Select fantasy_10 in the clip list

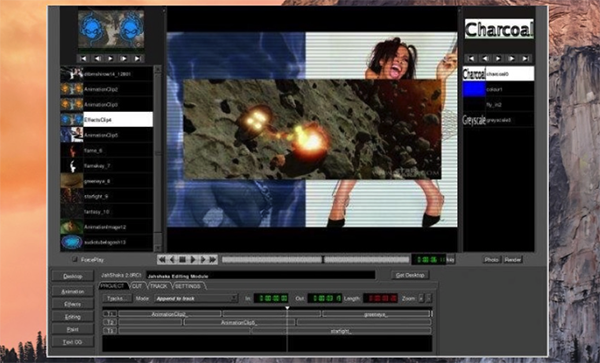(x=107, y=212)
